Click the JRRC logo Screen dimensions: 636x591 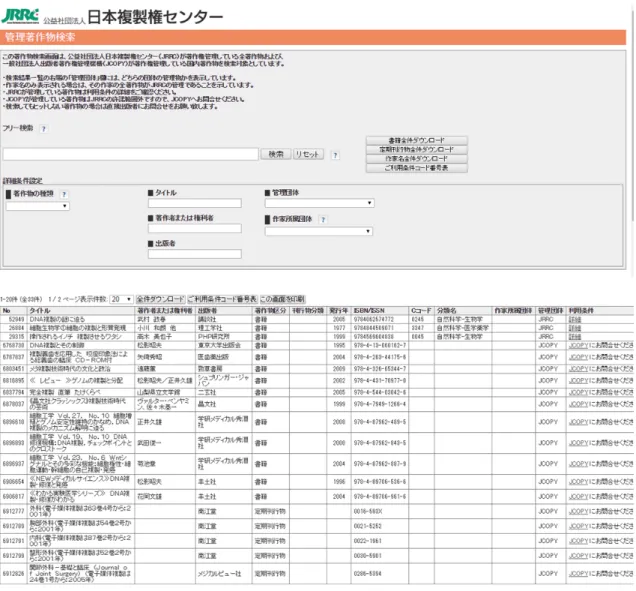(20, 16)
